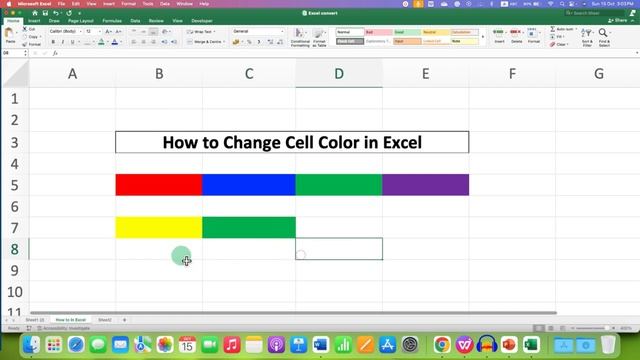Increase font size with larger A icon
Image resolution: width=640 pixels, height=360 pixels.
pyautogui.click(x=108, y=31)
